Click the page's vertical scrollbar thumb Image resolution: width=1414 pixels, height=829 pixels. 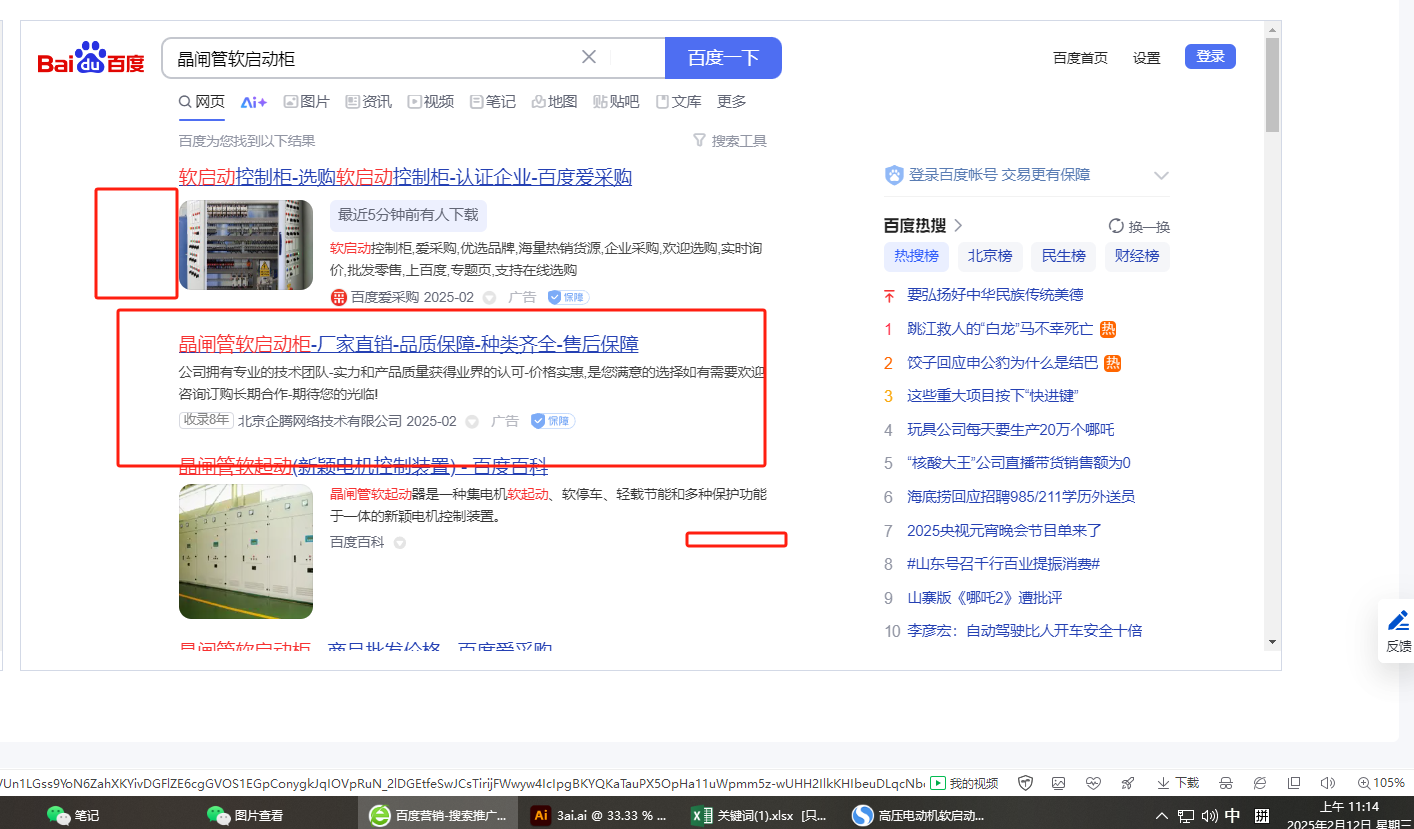1272,85
